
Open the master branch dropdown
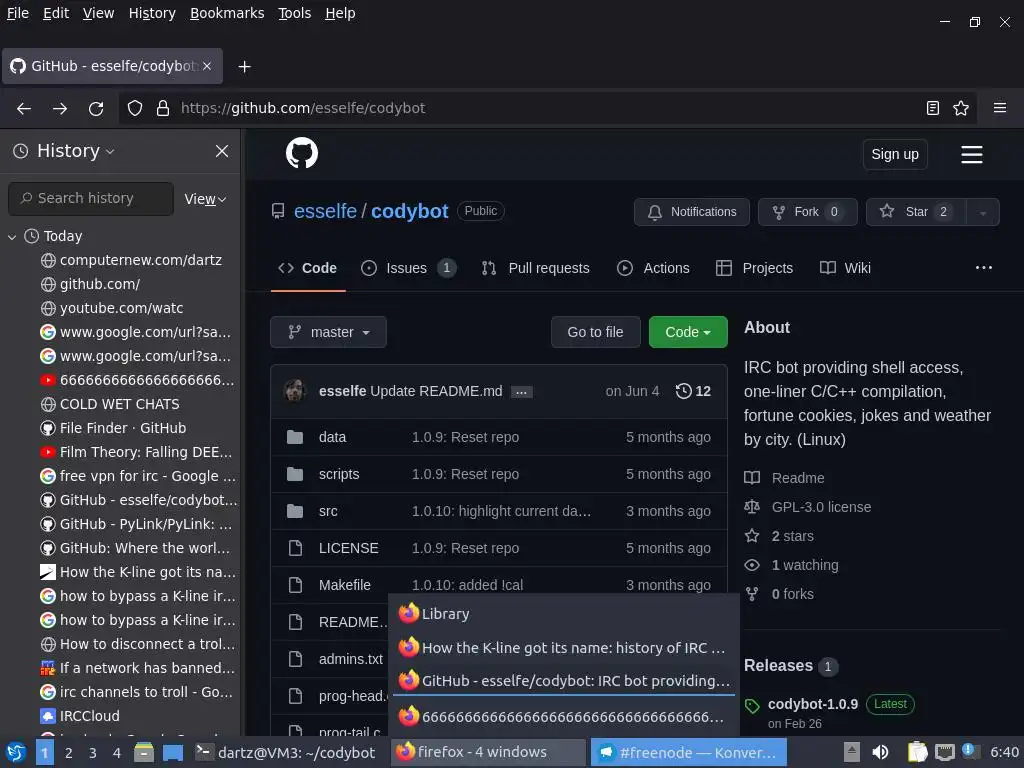coord(328,332)
